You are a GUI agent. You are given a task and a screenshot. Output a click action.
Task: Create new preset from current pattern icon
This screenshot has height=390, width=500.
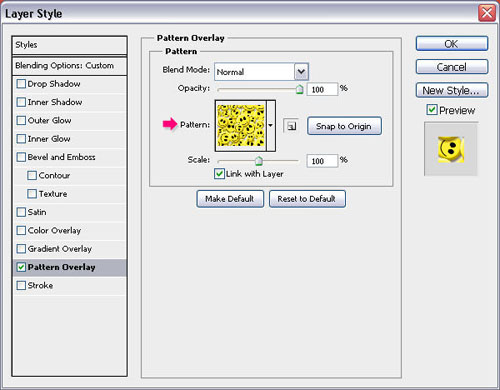pos(291,126)
